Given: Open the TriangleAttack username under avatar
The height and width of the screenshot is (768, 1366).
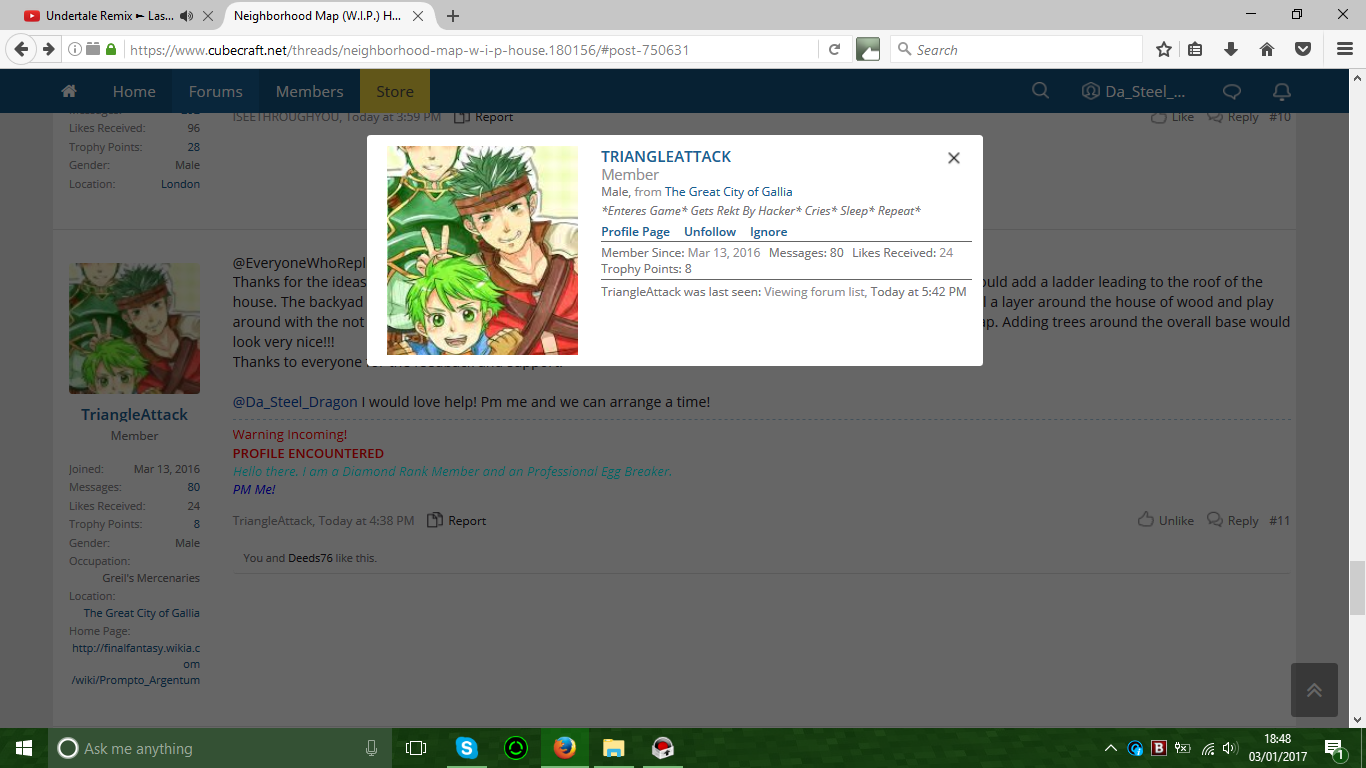Looking at the screenshot, I should 134,415.
